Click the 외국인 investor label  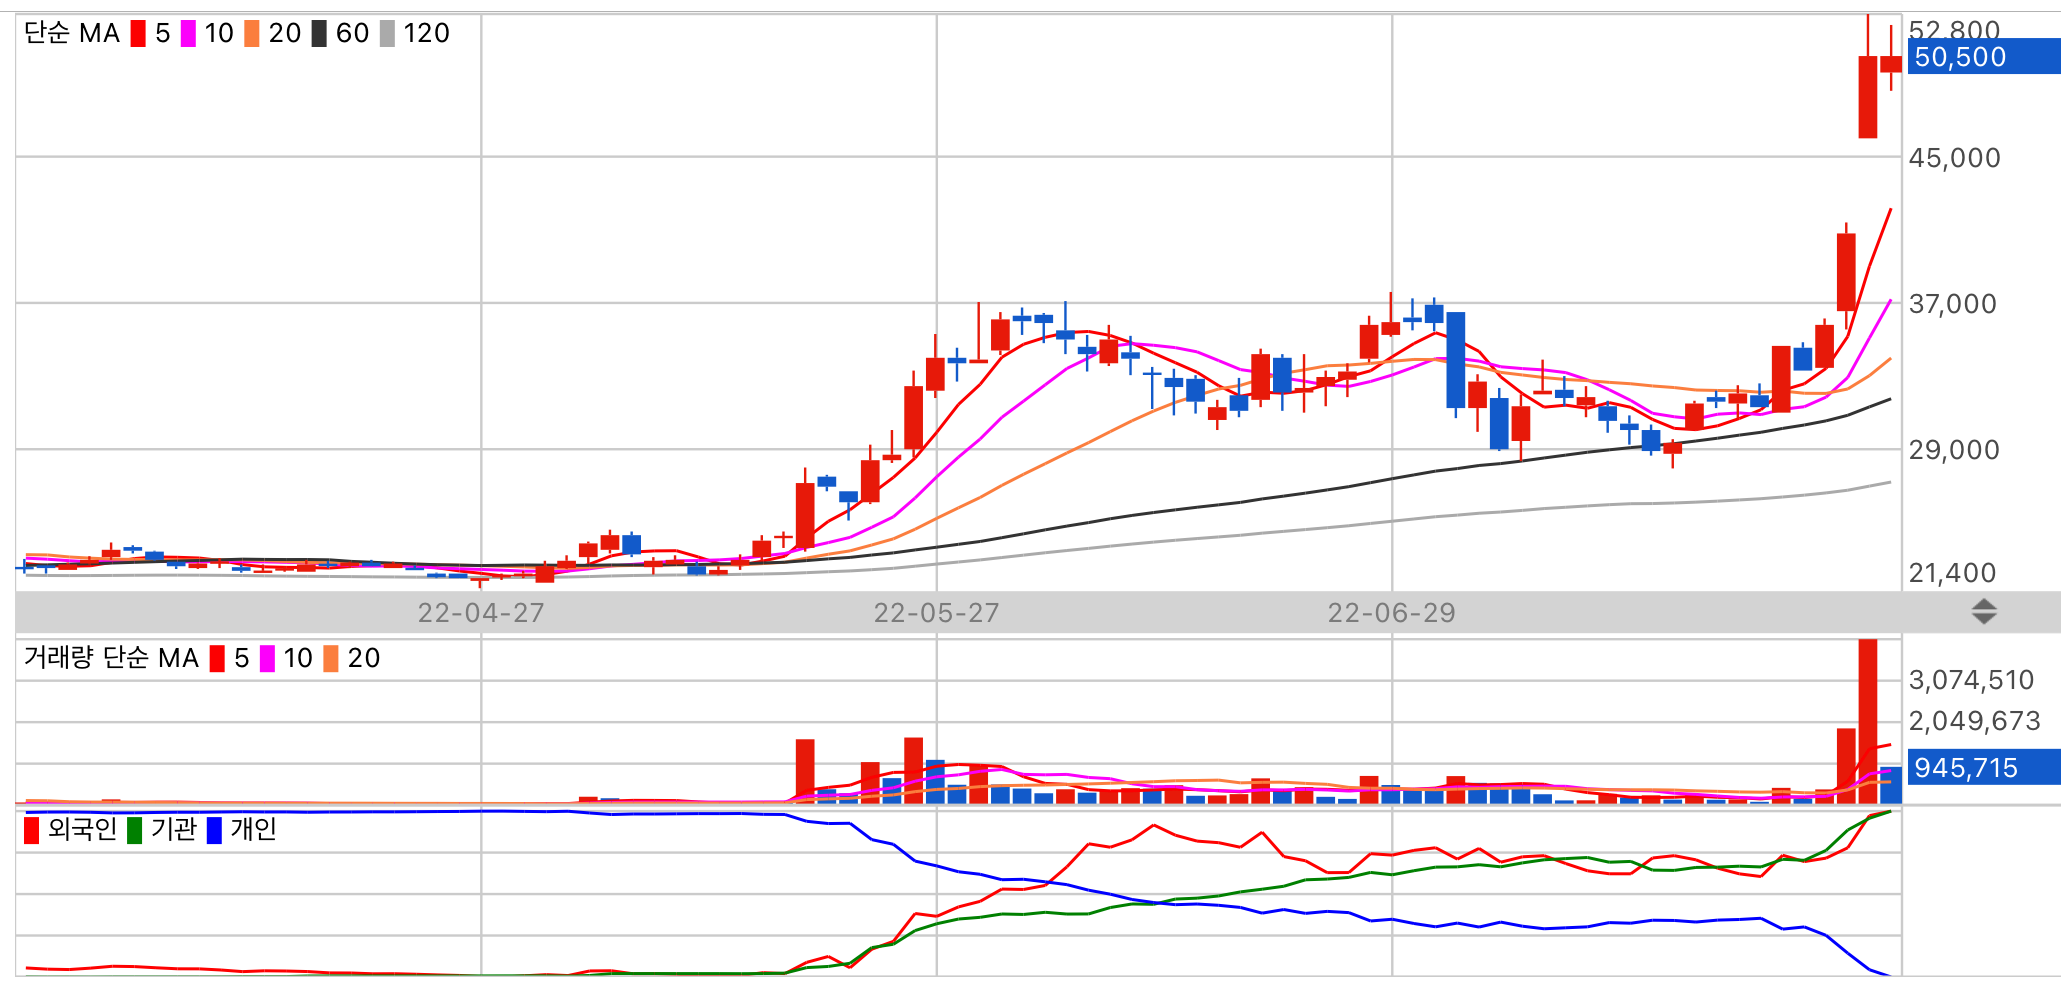pyautogui.click(x=82, y=830)
